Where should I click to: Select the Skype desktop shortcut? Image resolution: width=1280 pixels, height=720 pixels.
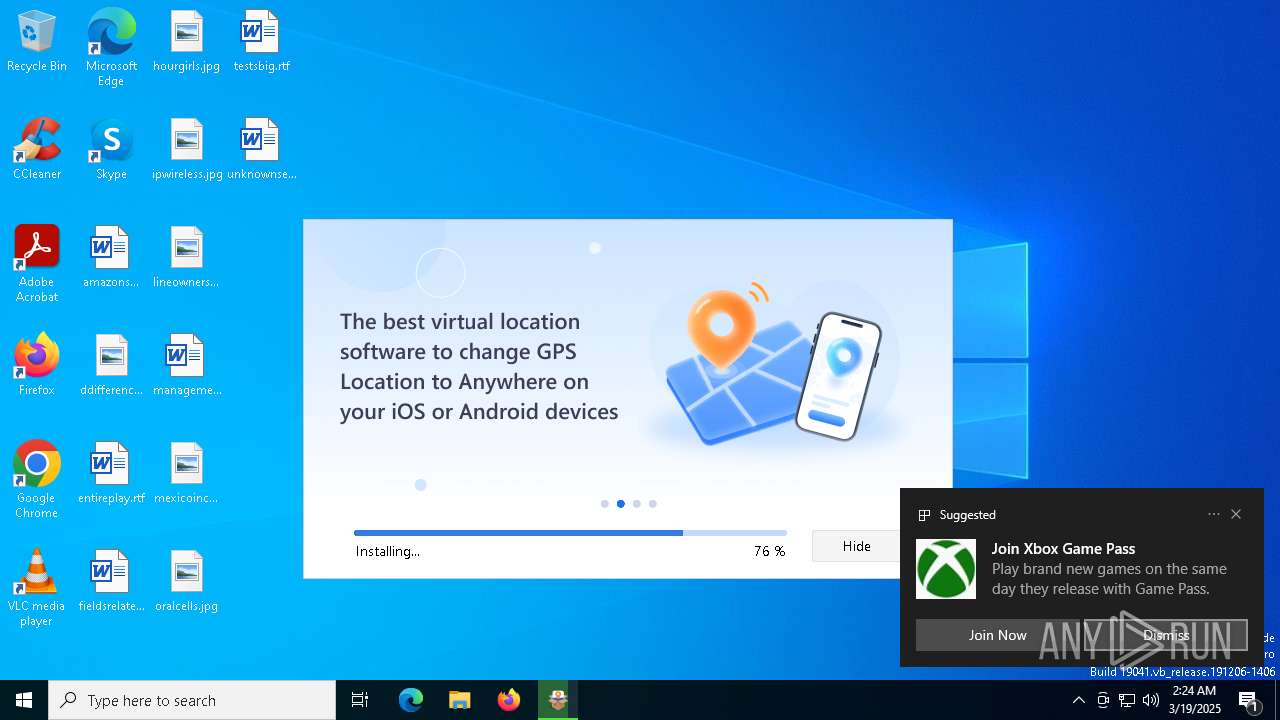coord(111,149)
